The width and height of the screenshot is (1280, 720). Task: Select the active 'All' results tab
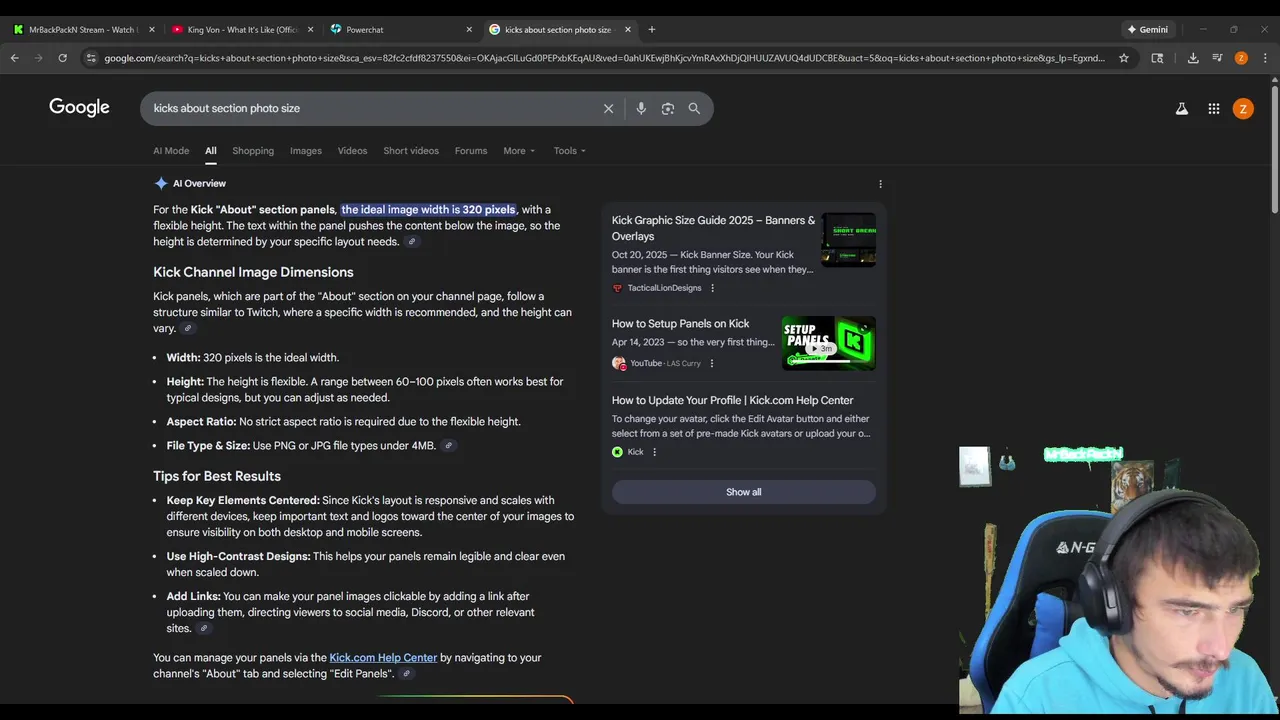pyautogui.click(x=211, y=151)
